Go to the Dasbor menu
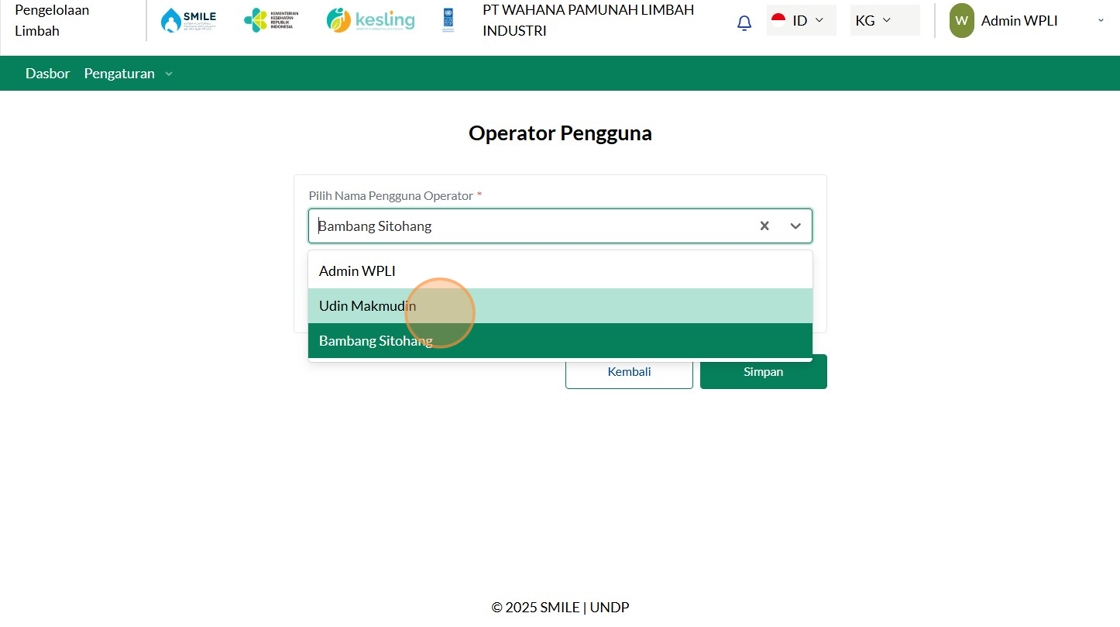The height and width of the screenshot is (627, 1120). tap(47, 74)
